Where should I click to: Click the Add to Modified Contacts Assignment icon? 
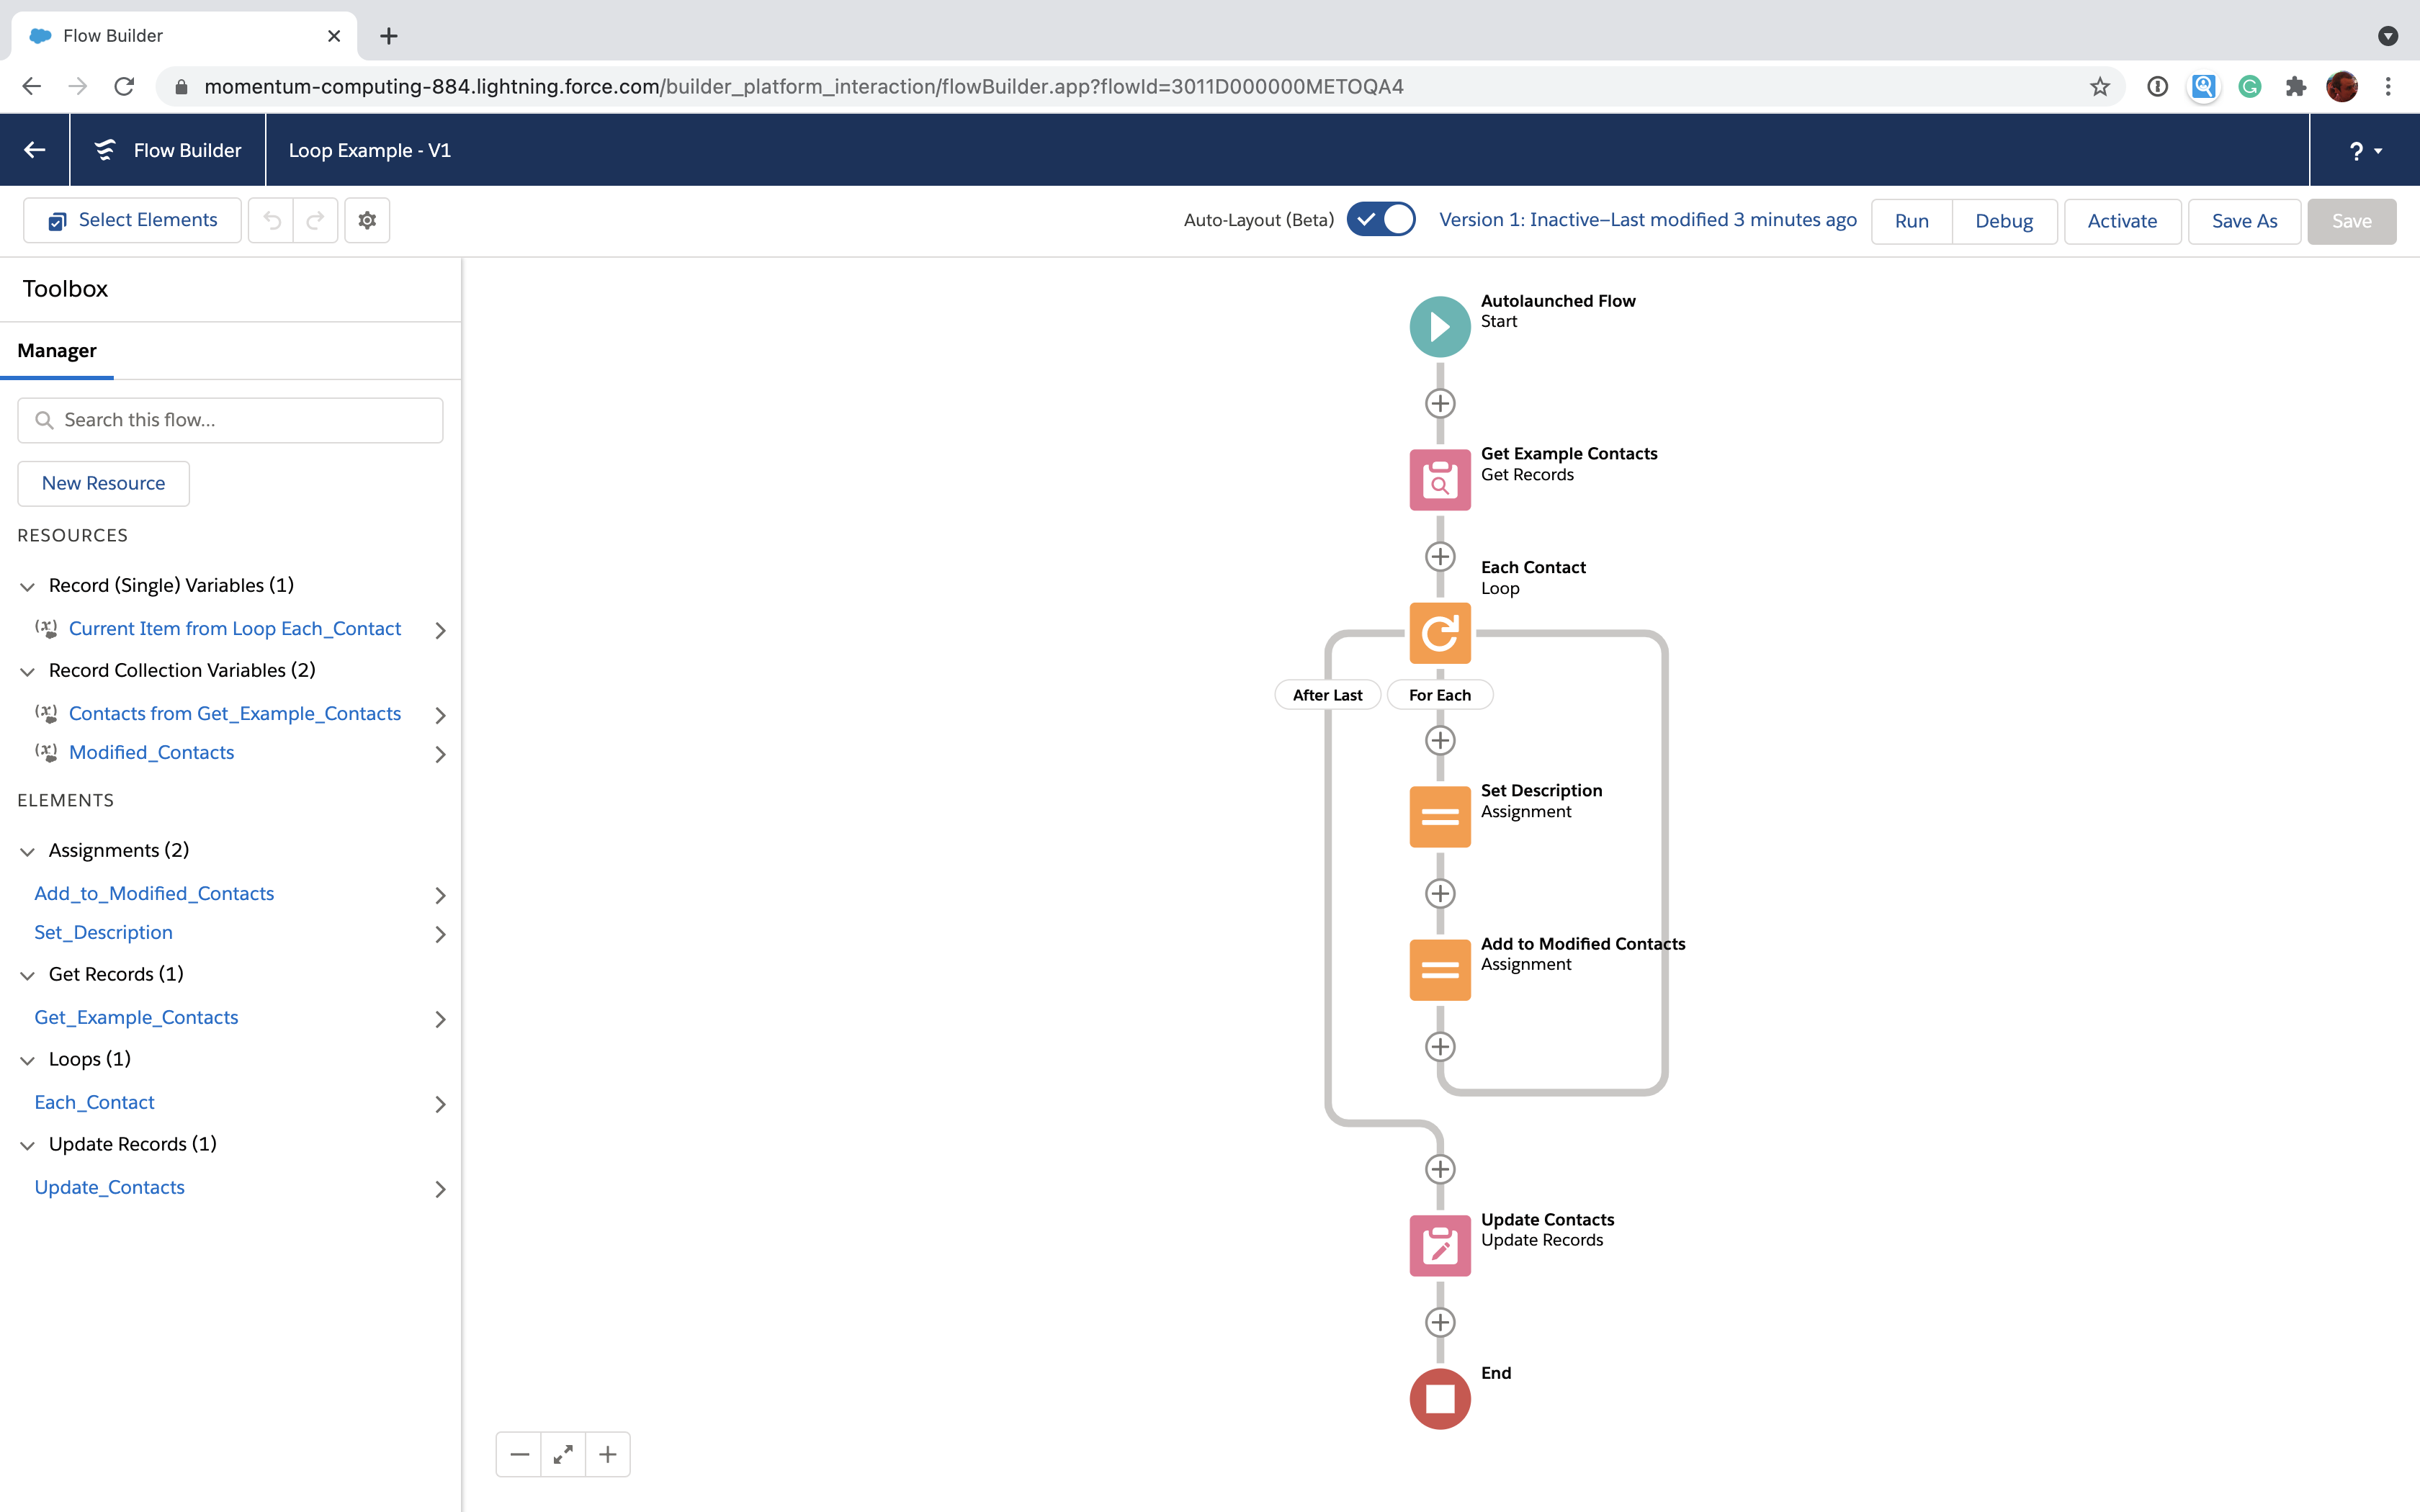pos(1439,968)
